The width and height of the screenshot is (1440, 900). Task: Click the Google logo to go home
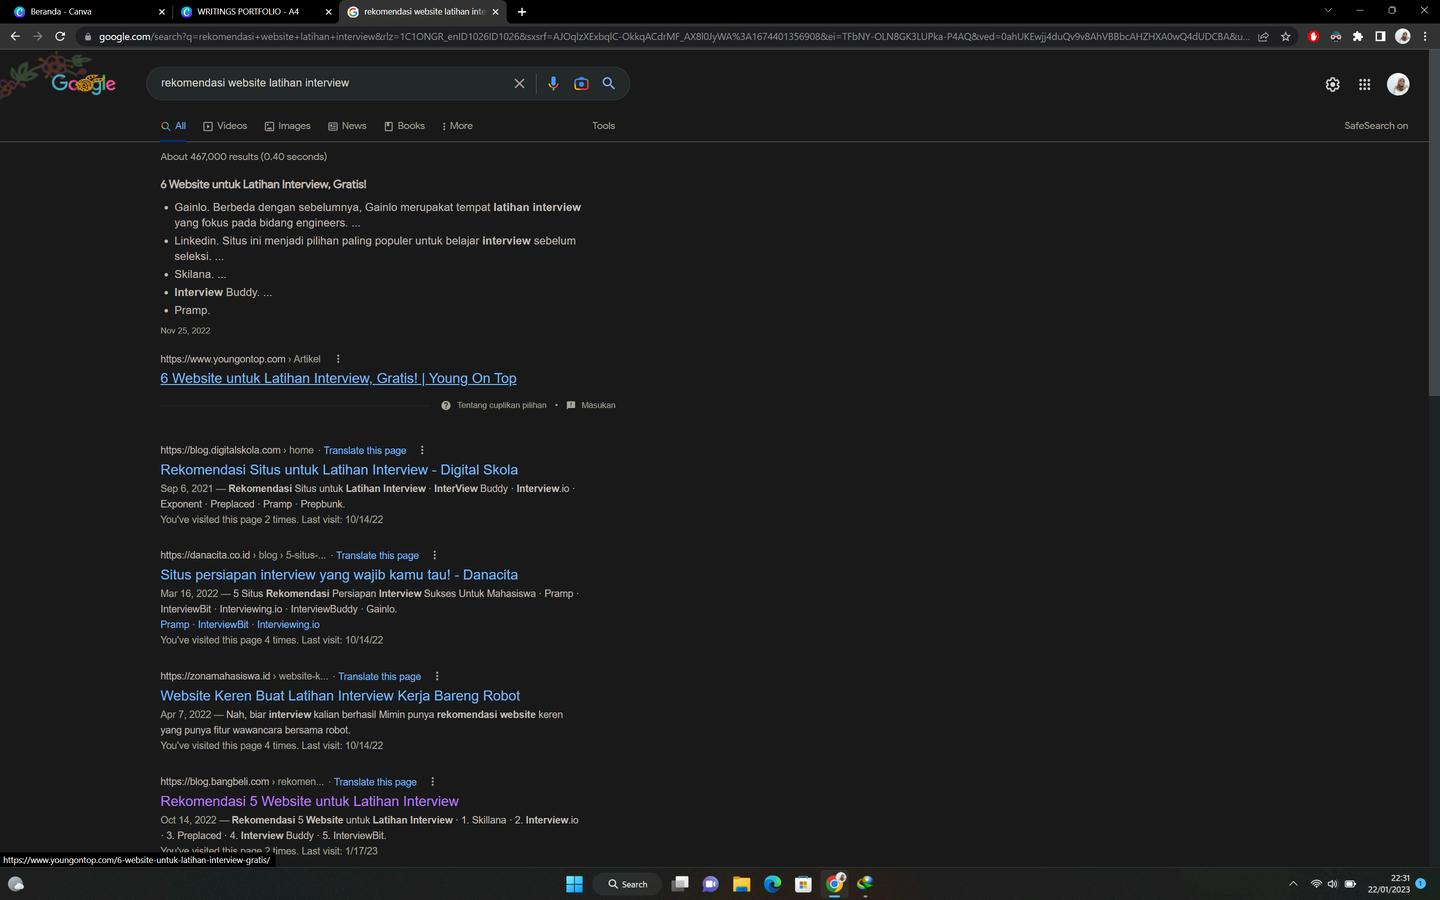[84, 84]
